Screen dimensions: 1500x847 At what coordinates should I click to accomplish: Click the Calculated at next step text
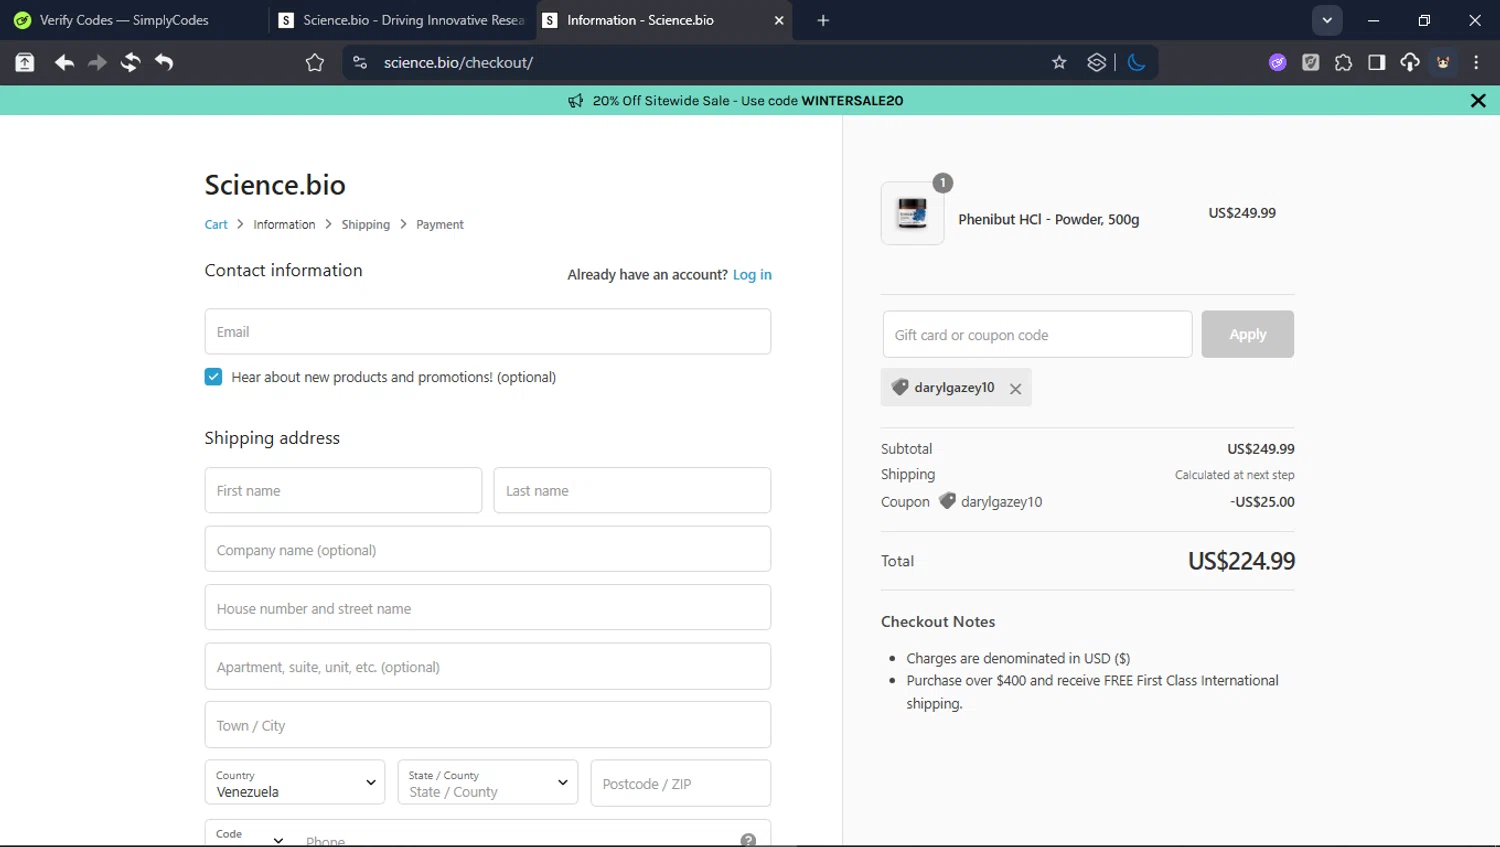1234,475
